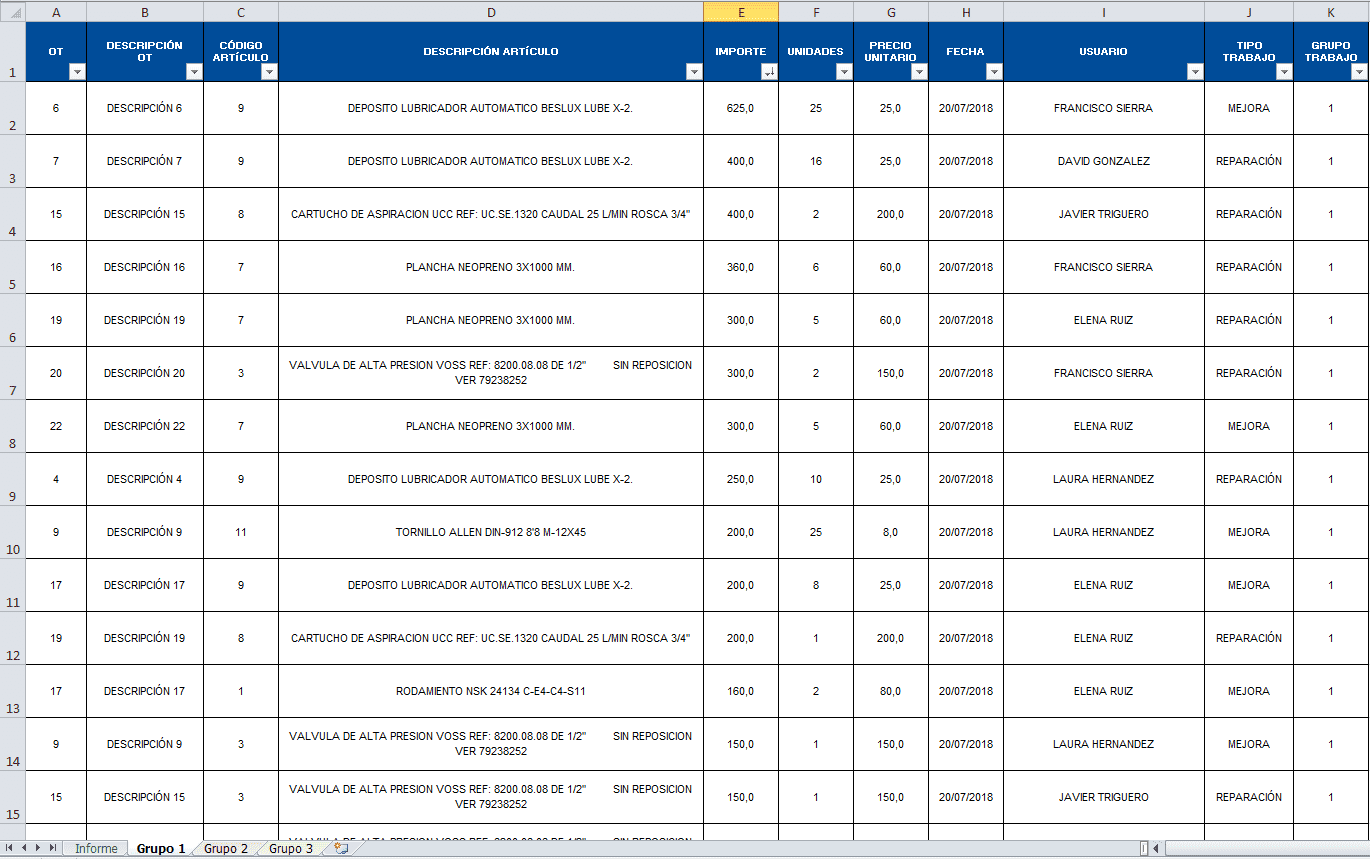Open the UNIDADES filter dropdown
The image size is (1370, 859).
[844, 72]
